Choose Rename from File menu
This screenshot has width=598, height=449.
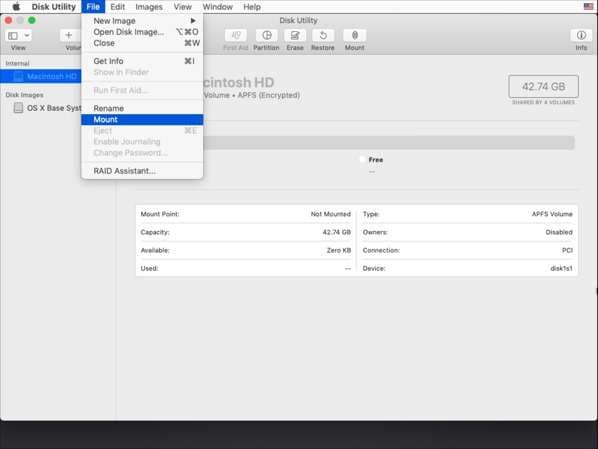pyautogui.click(x=142, y=108)
